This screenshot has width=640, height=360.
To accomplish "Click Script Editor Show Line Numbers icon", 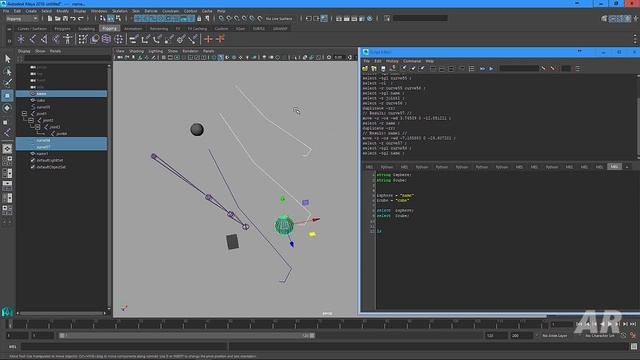I will tap(471, 69).
